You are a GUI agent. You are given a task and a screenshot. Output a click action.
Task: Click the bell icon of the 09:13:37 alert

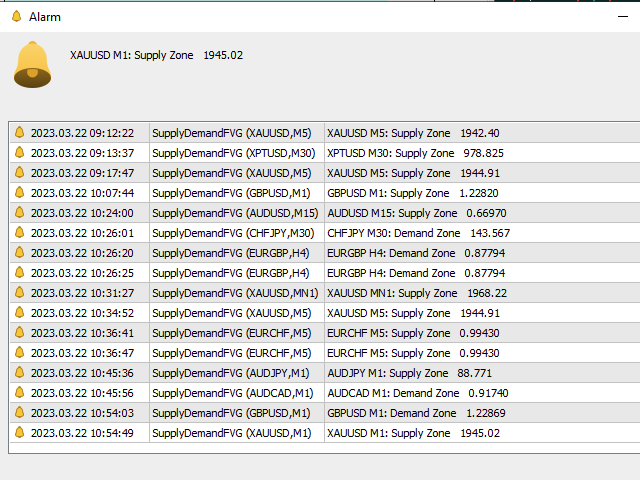(19, 153)
